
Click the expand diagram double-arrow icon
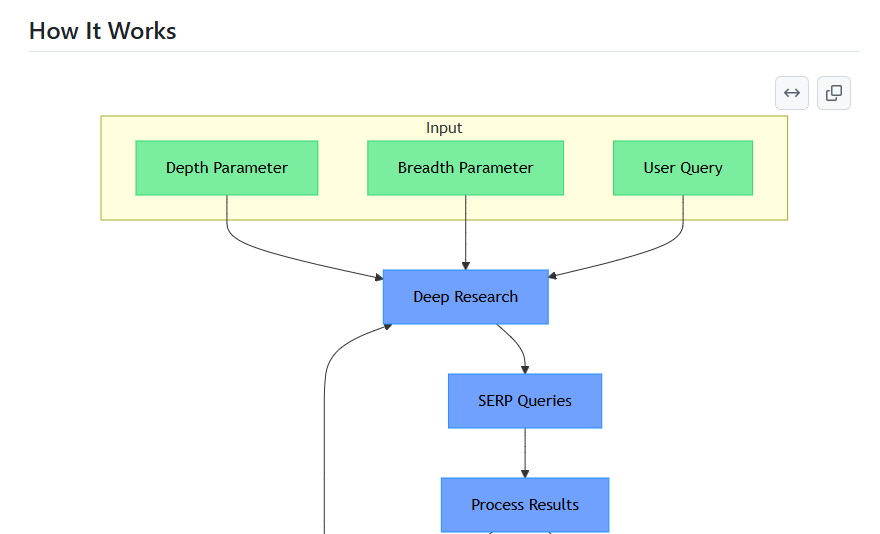[x=791, y=93]
